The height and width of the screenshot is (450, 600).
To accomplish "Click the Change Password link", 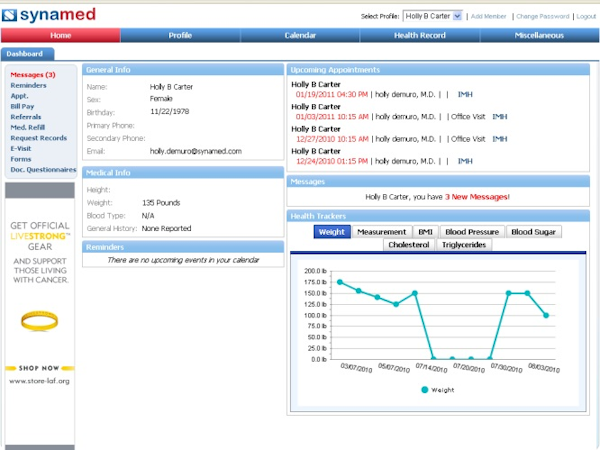I will tap(542, 17).
